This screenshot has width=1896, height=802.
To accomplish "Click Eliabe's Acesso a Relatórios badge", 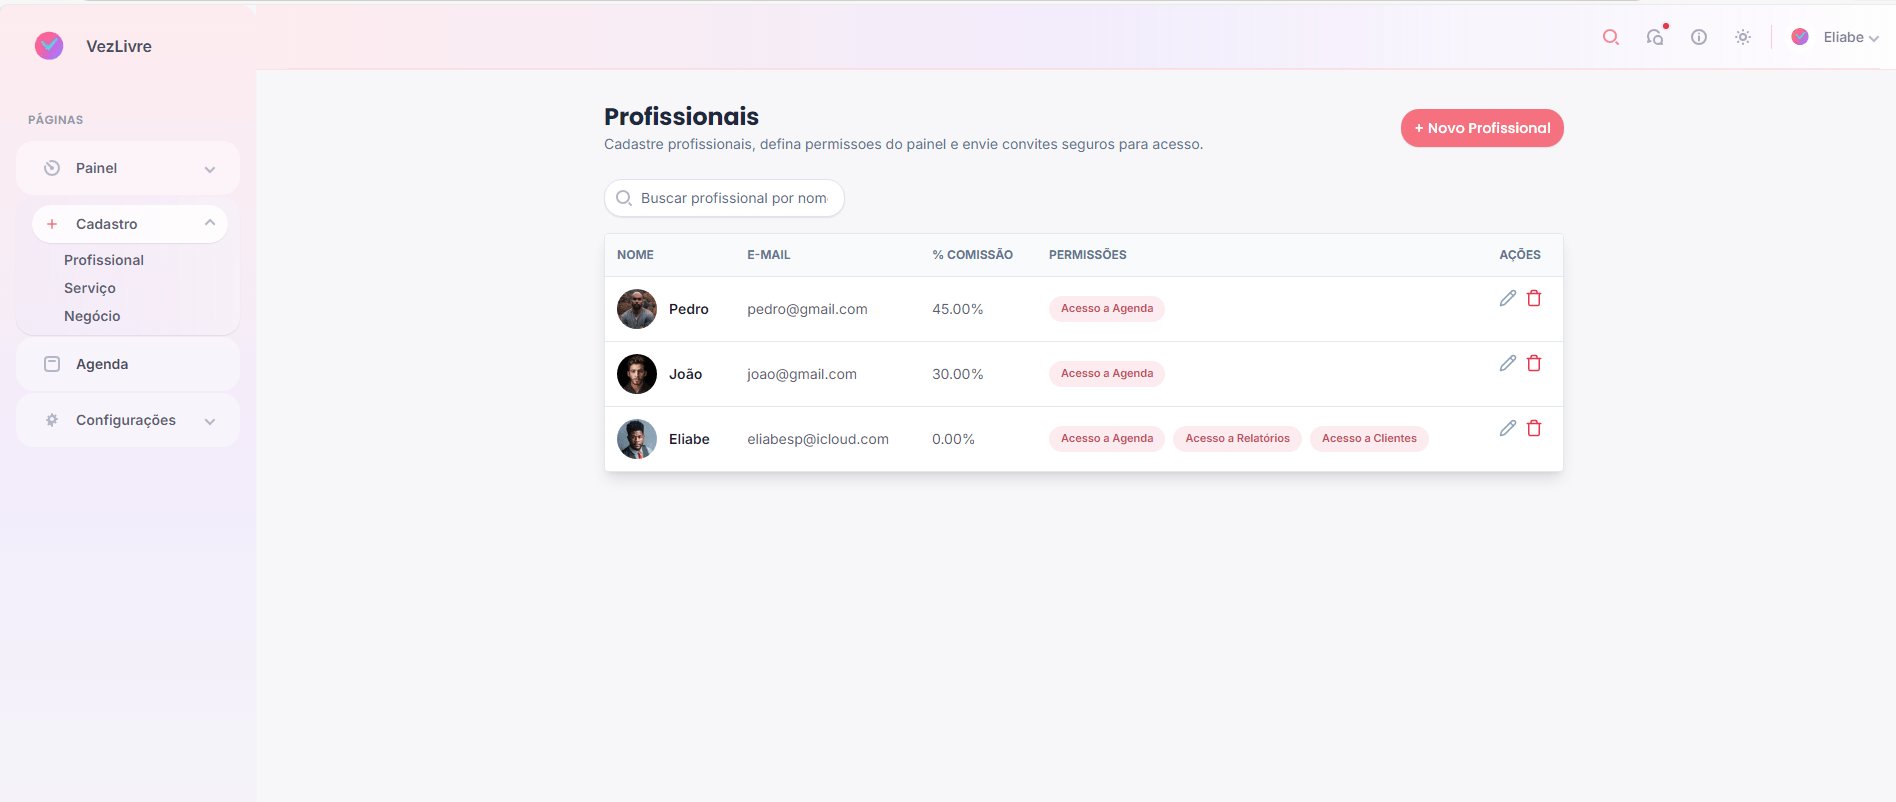I will 1237,438.
